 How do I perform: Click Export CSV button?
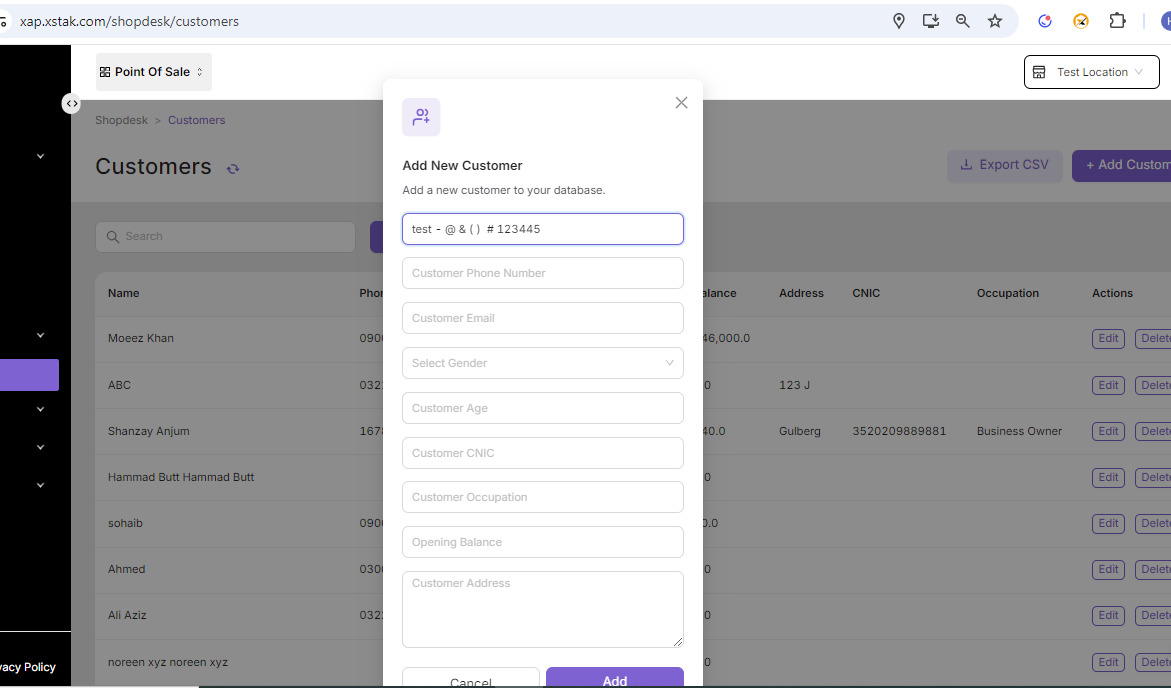click(1004, 165)
